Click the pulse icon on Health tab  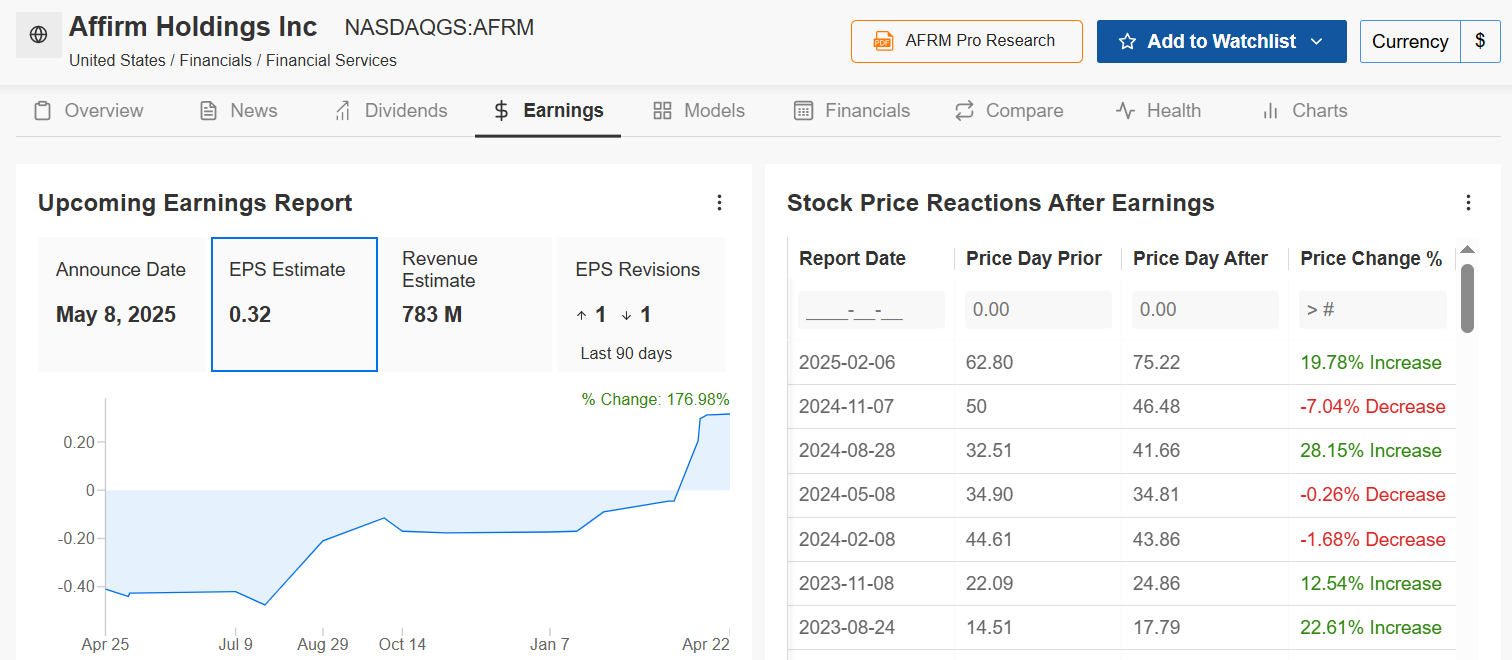(x=1125, y=111)
